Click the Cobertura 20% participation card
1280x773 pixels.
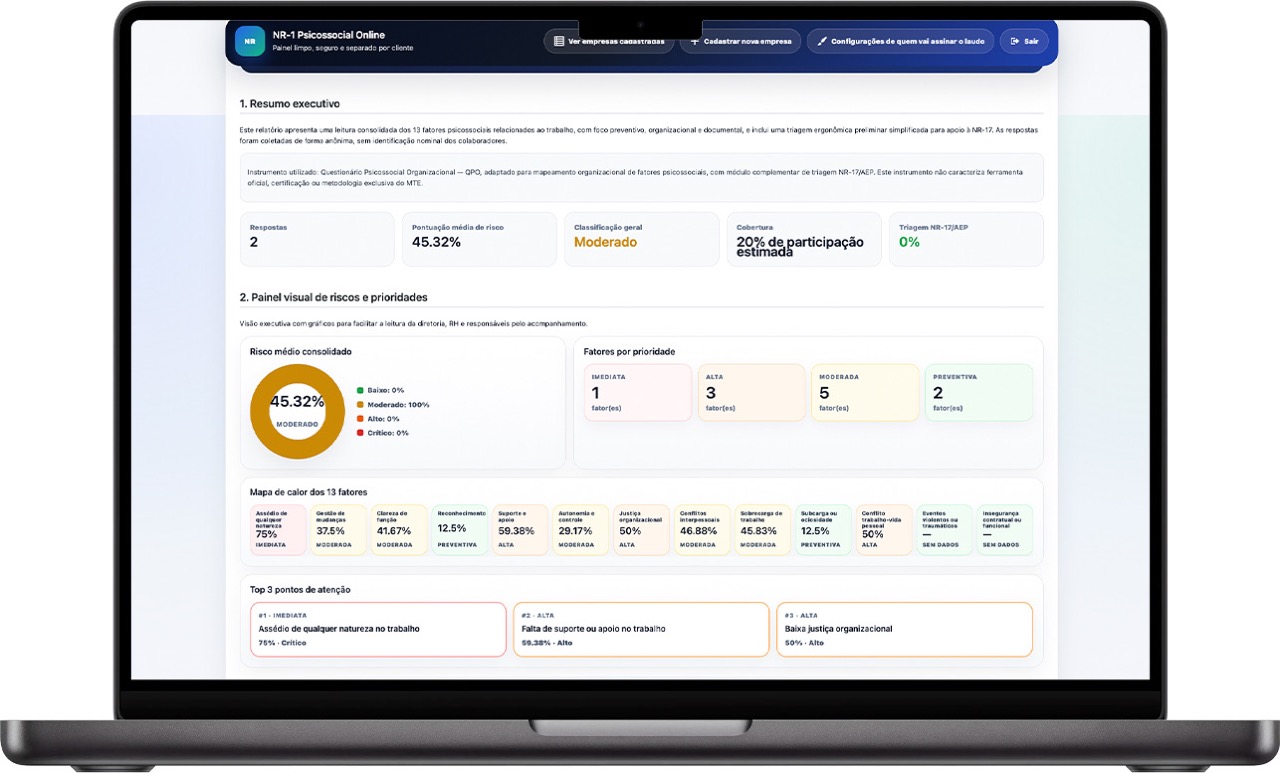pyautogui.click(x=803, y=239)
